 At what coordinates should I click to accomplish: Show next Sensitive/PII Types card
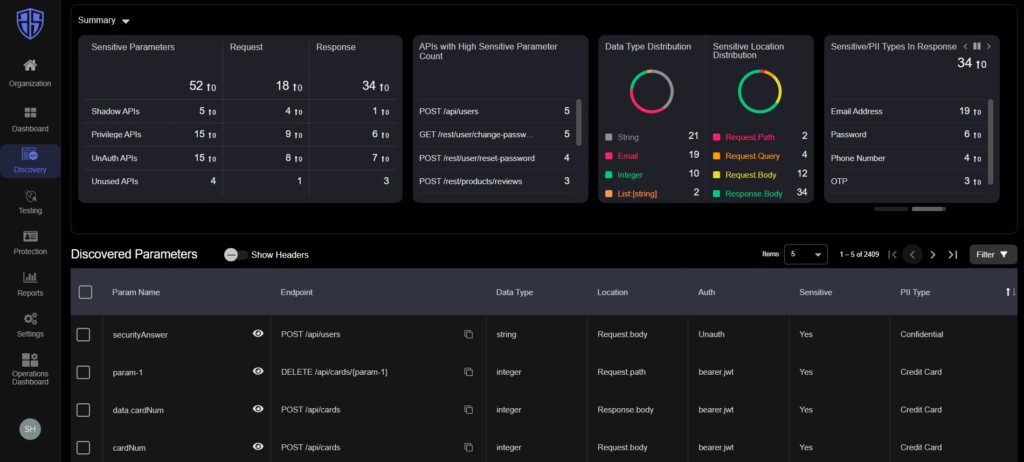989,46
